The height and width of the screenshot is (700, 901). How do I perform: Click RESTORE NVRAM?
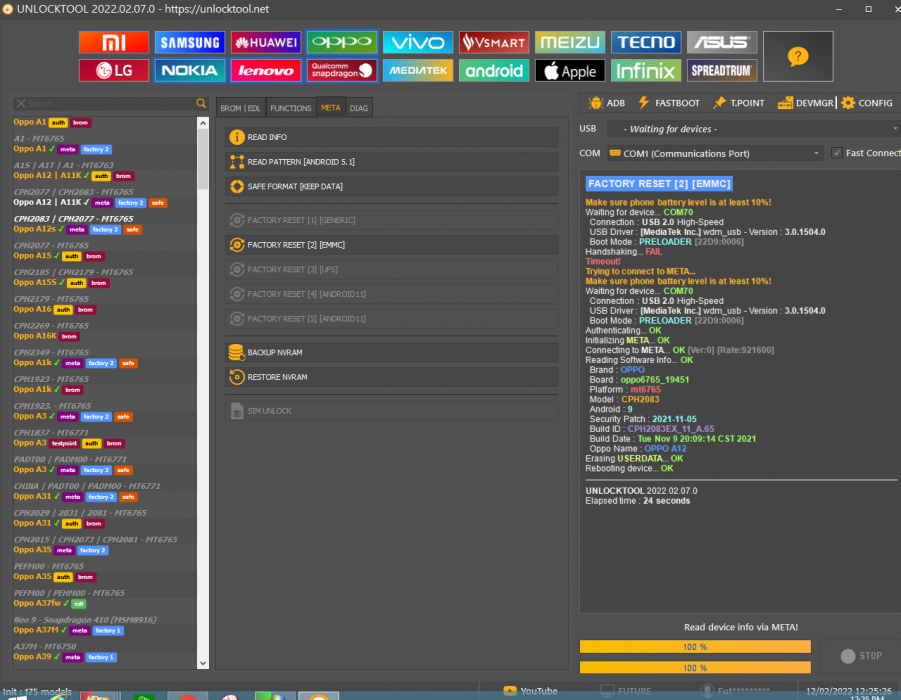pyautogui.click(x=391, y=377)
